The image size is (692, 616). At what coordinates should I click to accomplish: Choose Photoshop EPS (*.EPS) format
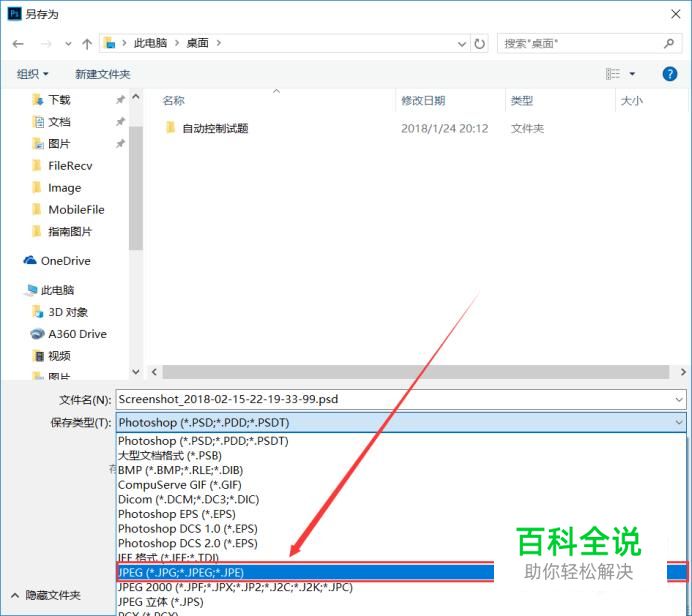[x=177, y=514]
